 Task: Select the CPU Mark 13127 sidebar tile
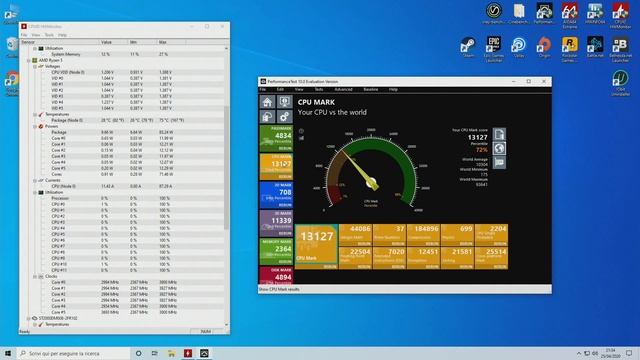tap(276, 167)
